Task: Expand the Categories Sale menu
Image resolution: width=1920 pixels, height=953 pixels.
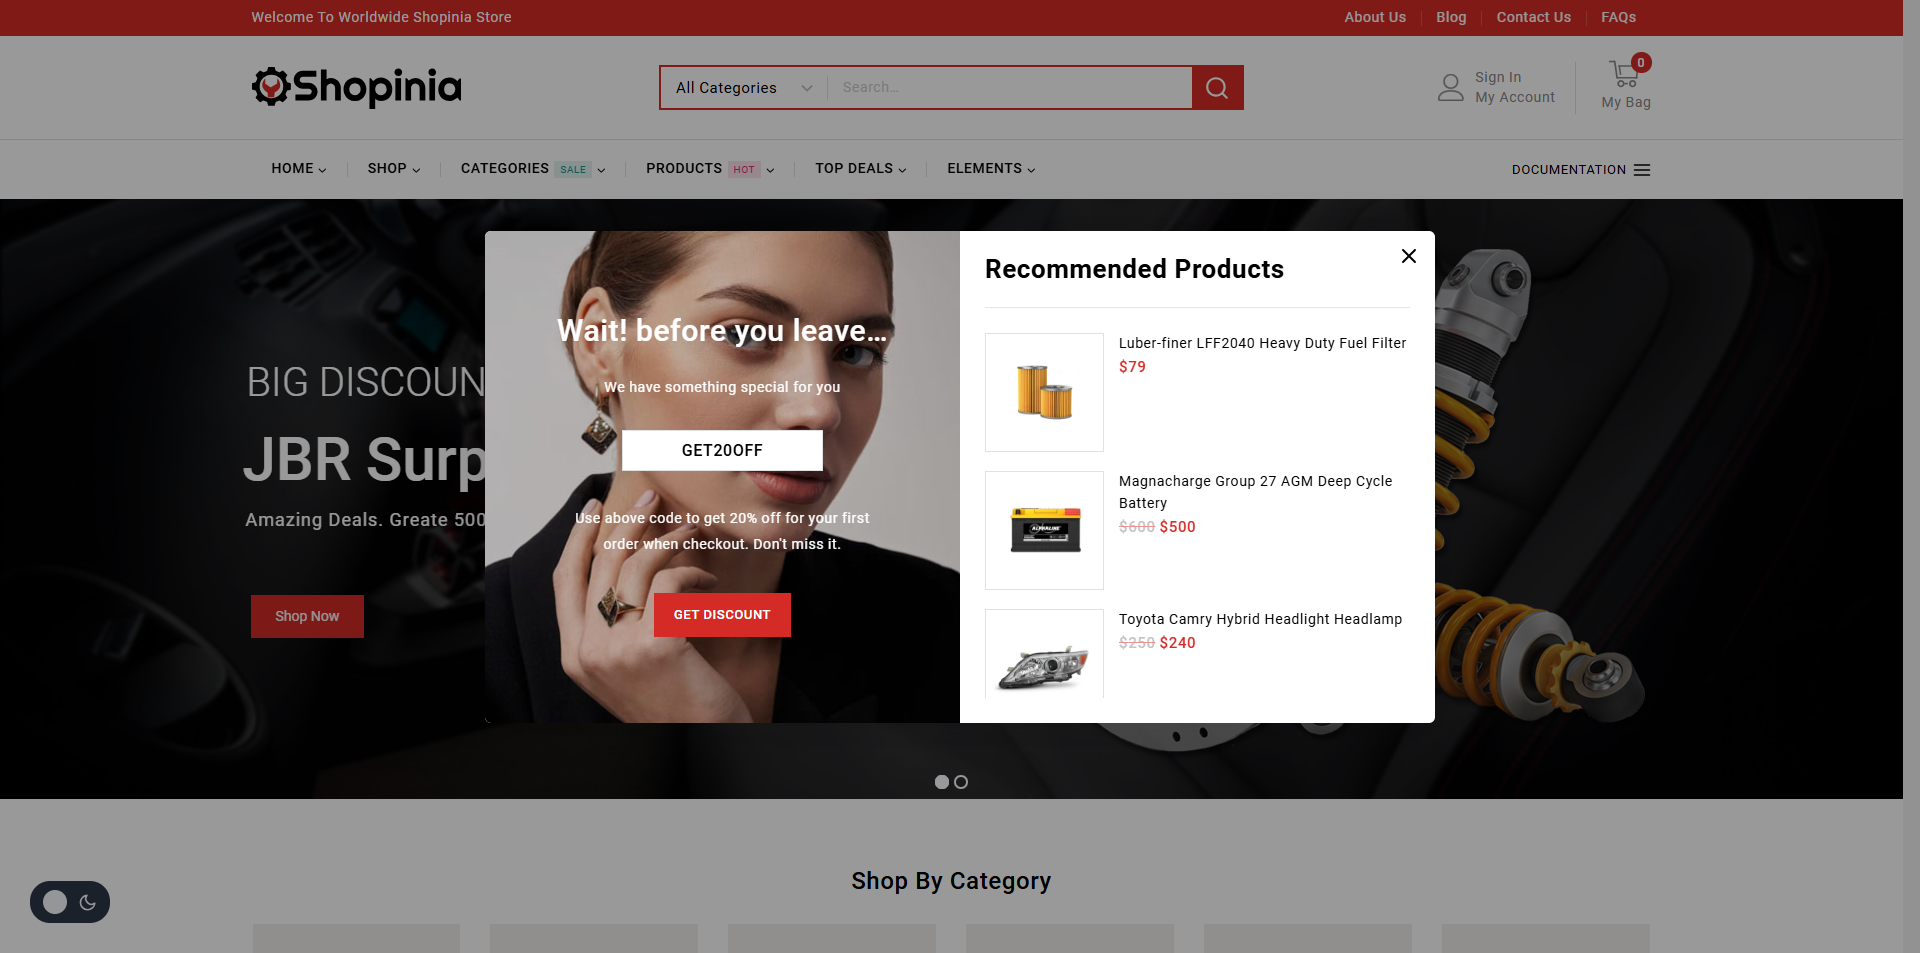Action: (x=533, y=169)
